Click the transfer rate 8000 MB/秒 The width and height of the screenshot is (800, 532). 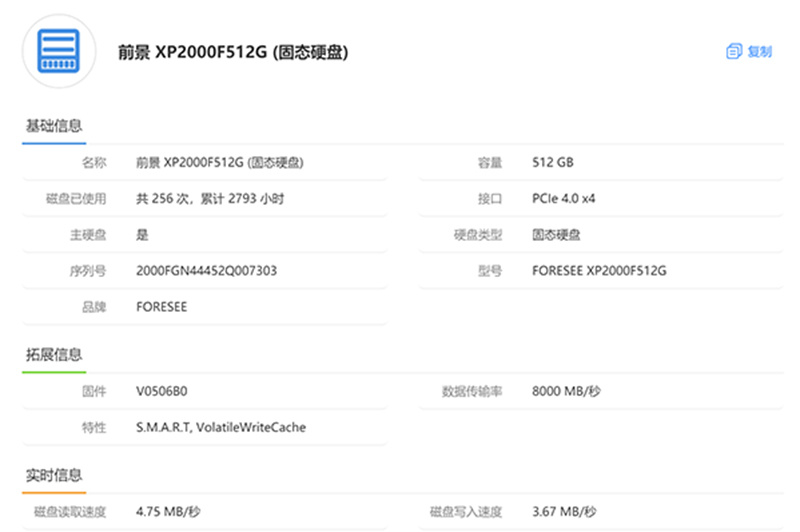566,391
